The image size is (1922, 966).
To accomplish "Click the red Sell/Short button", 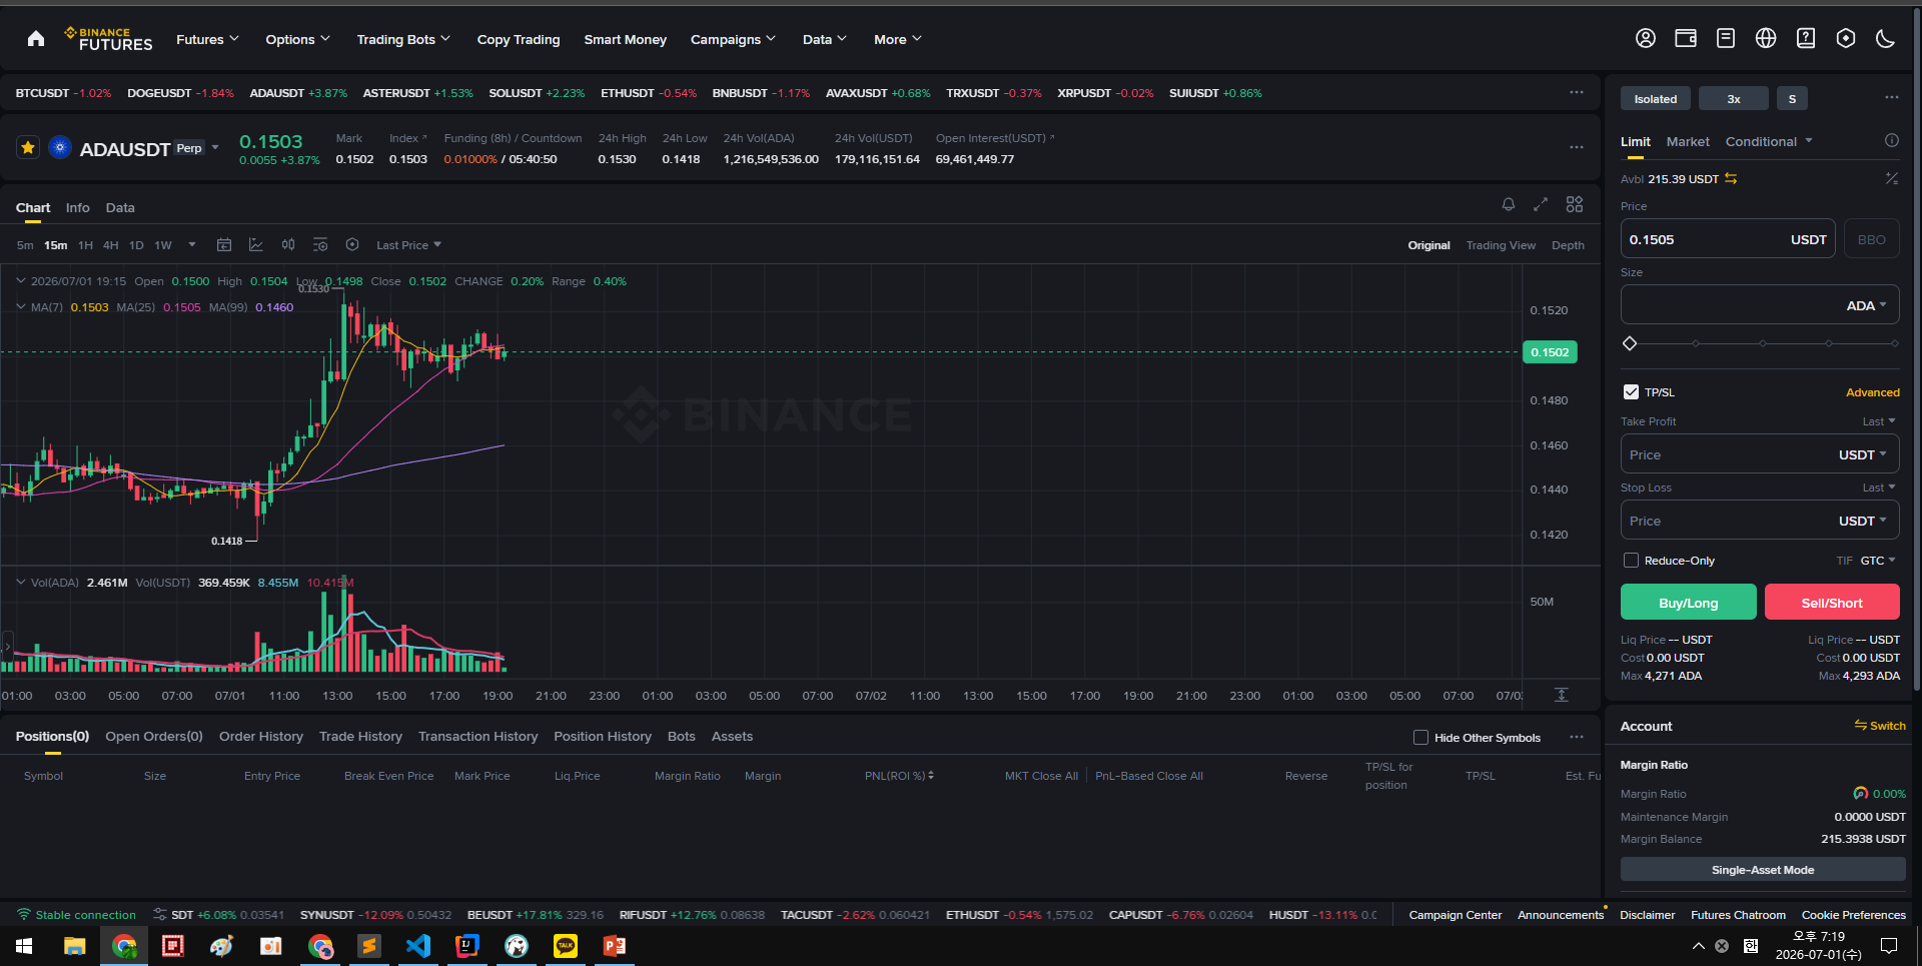I will tap(1832, 602).
